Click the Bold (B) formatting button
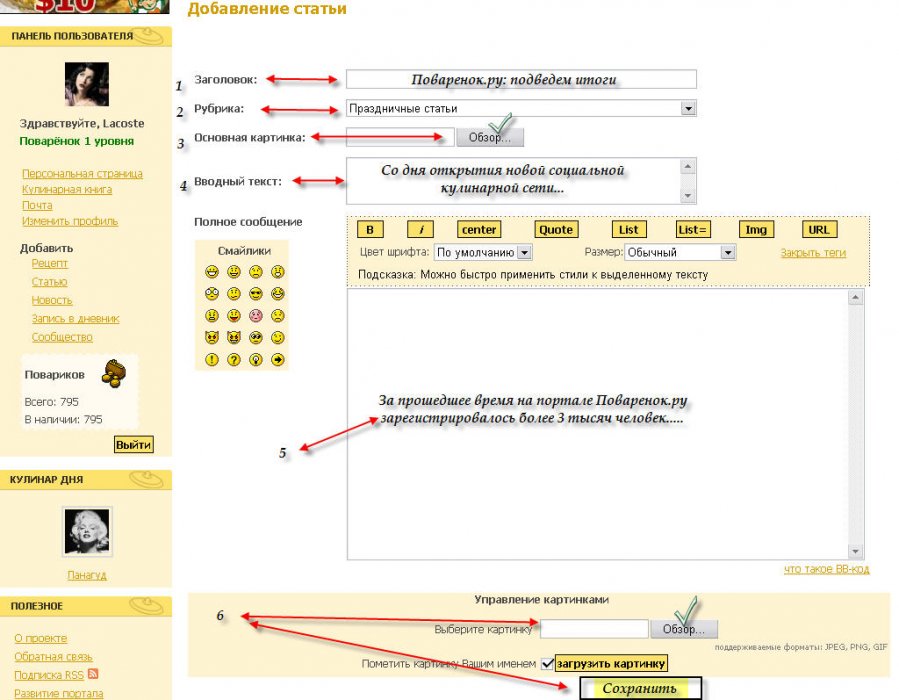This screenshot has width=899, height=700. pos(369,229)
